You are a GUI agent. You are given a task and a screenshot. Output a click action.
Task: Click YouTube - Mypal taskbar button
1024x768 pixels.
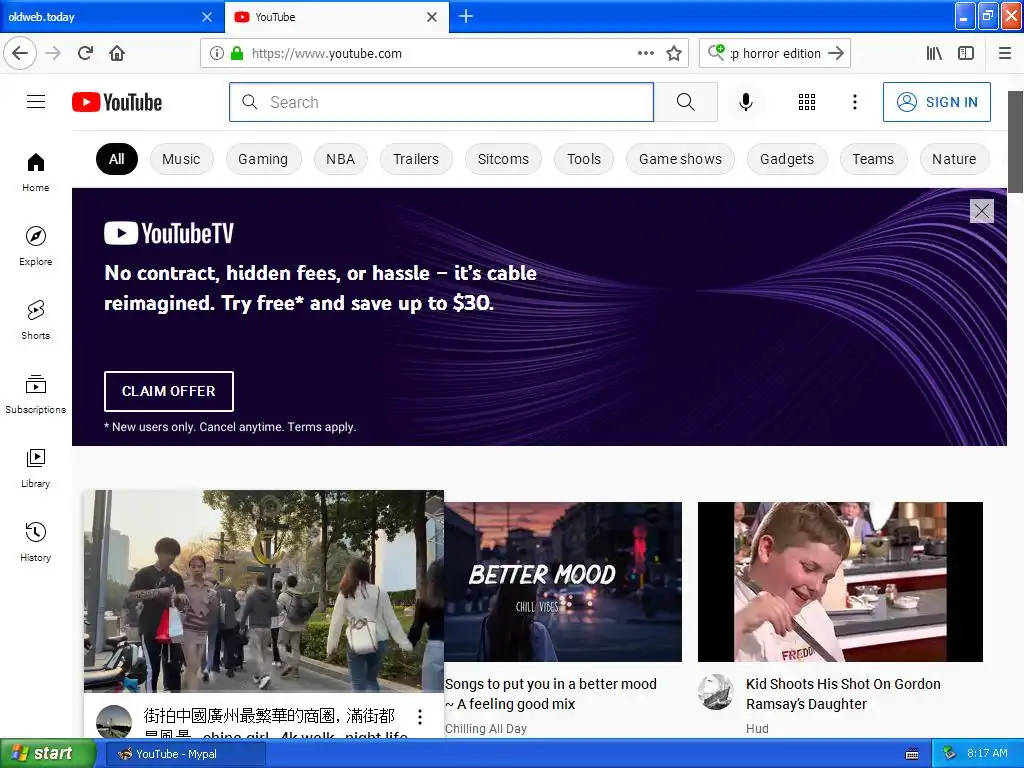pyautogui.click(x=185, y=754)
